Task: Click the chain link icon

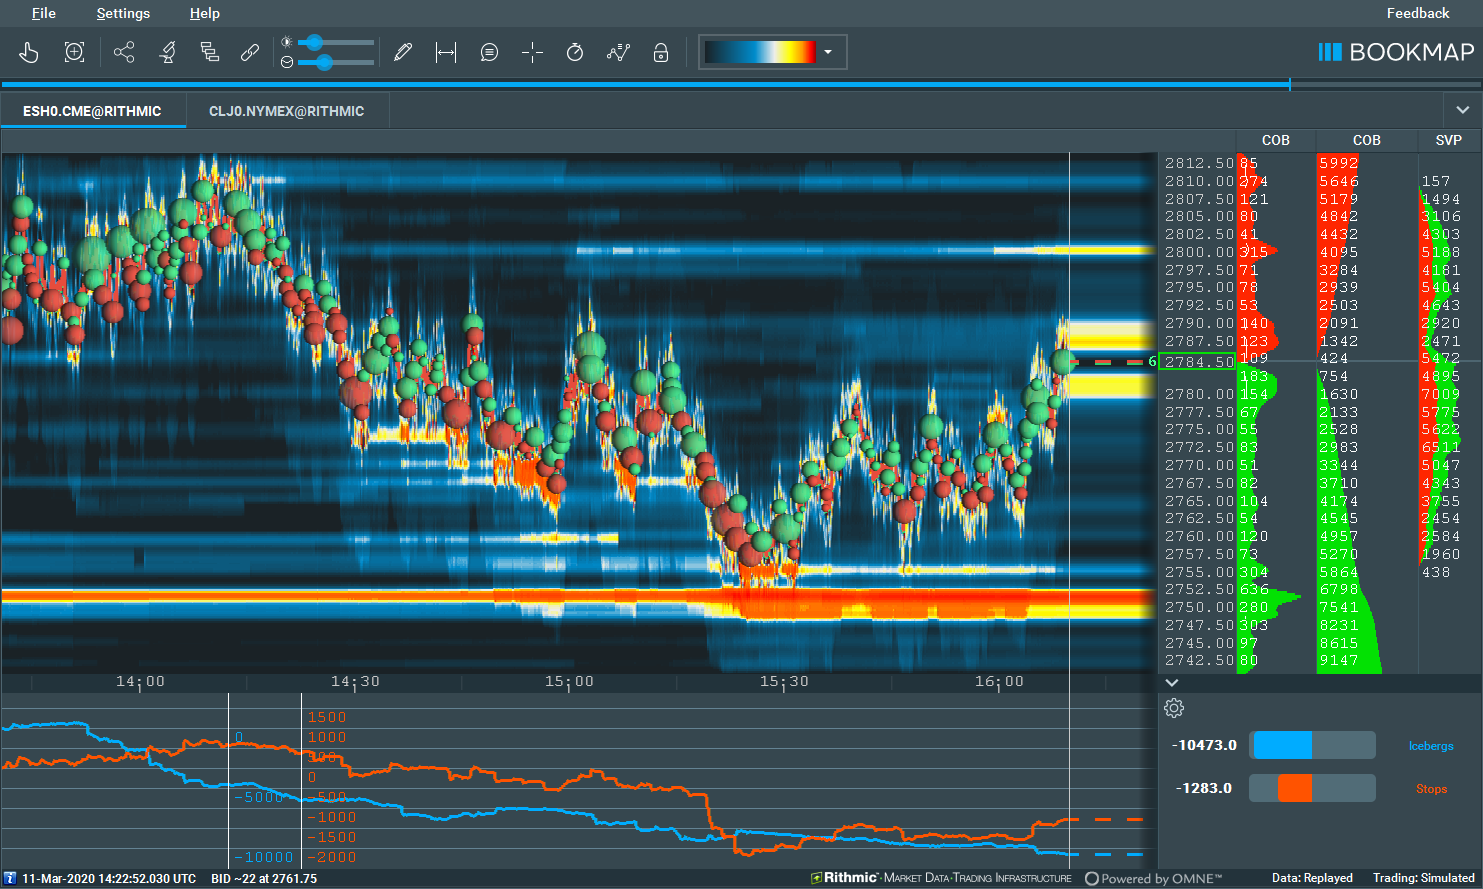Action: point(250,53)
